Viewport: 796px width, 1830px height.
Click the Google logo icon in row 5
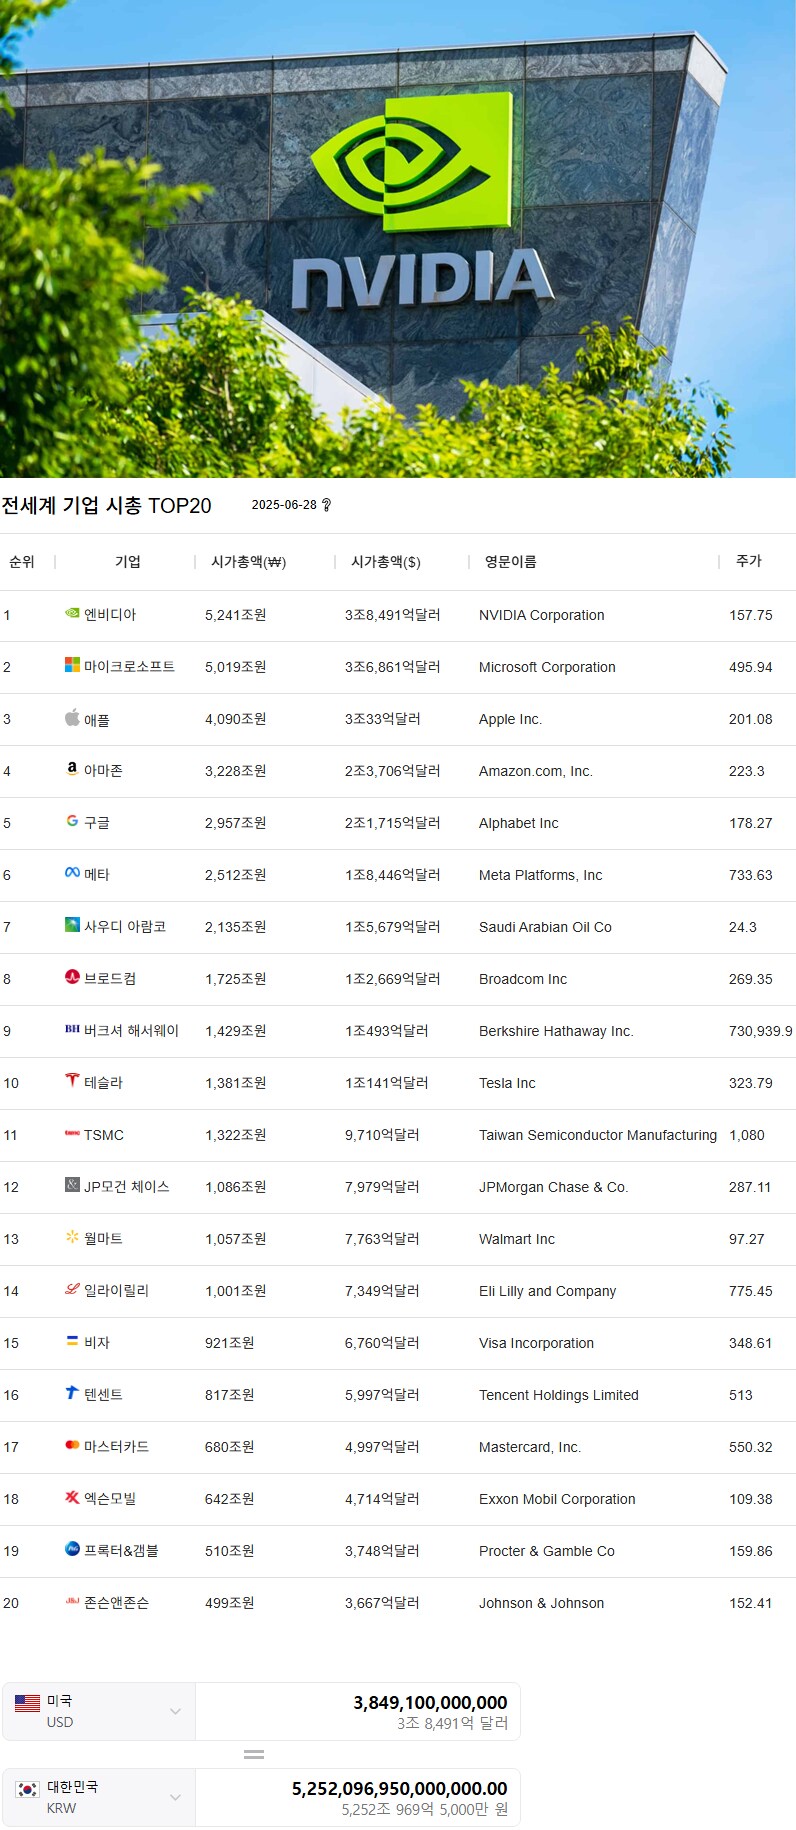(x=72, y=821)
